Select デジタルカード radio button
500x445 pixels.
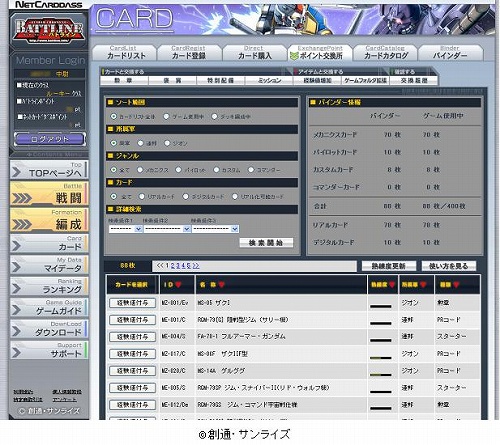click(x=186, y=196)
